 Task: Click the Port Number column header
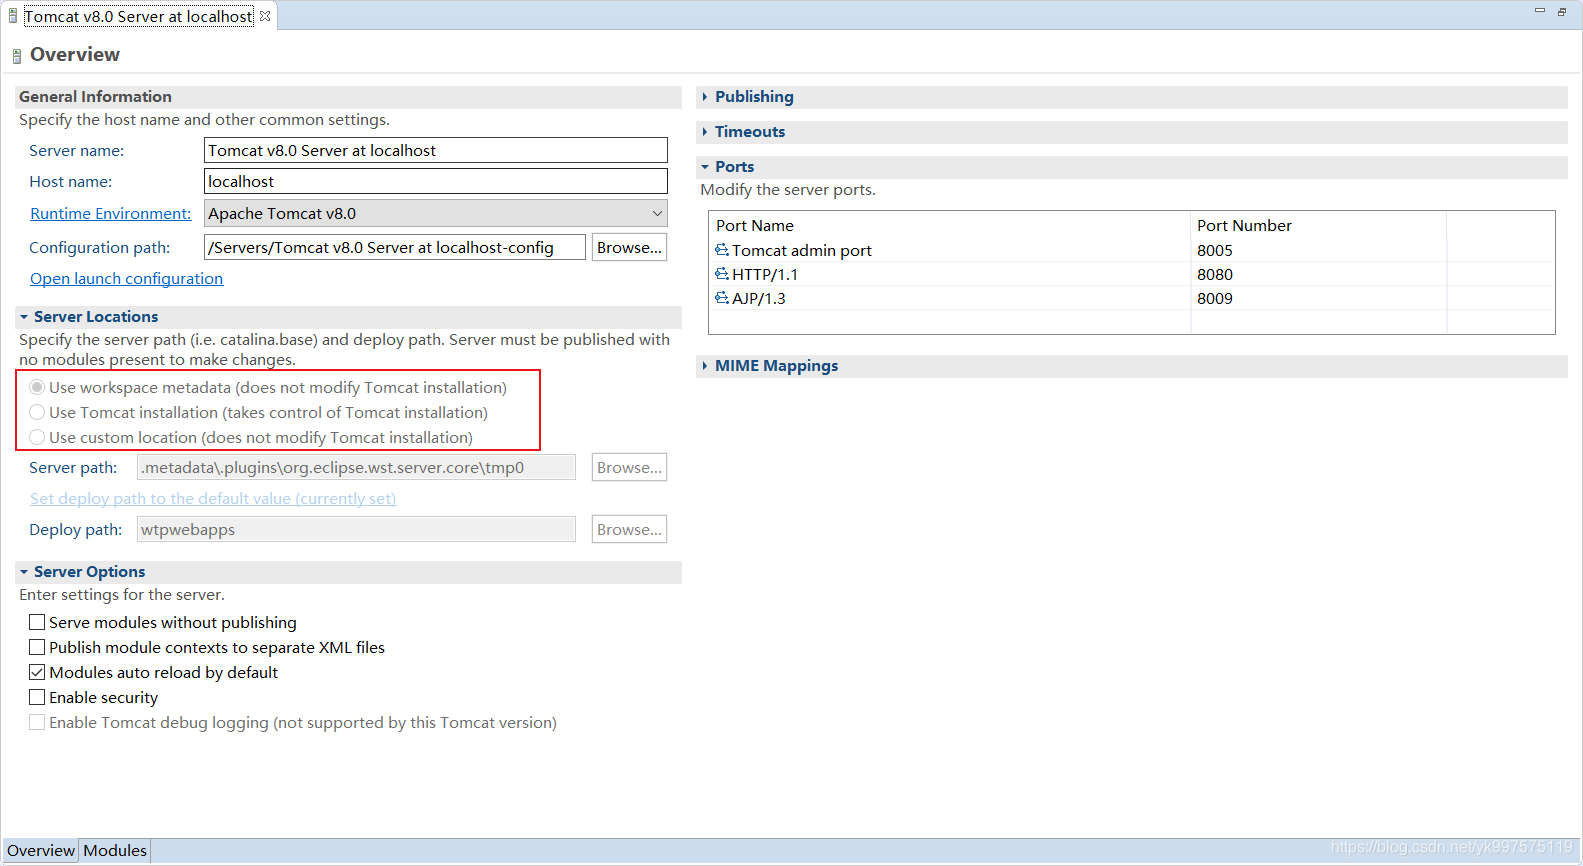pyautogui.click(x=1318, y=225)
